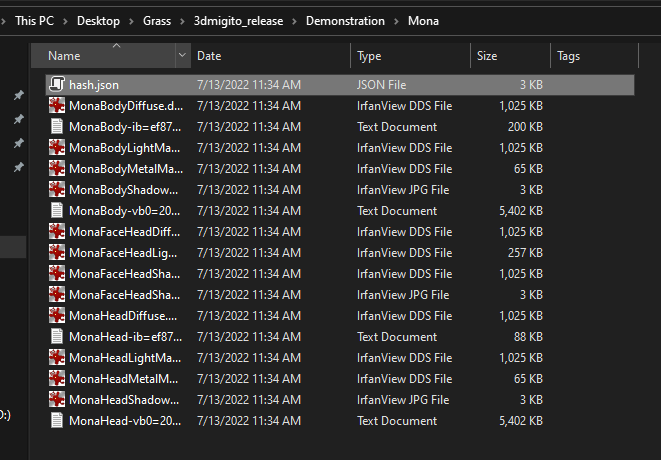
Task: Click the IrfanView icon beside MonaFaceHeadDiff...
Action: pyautogui.click(x=57, y=231)
